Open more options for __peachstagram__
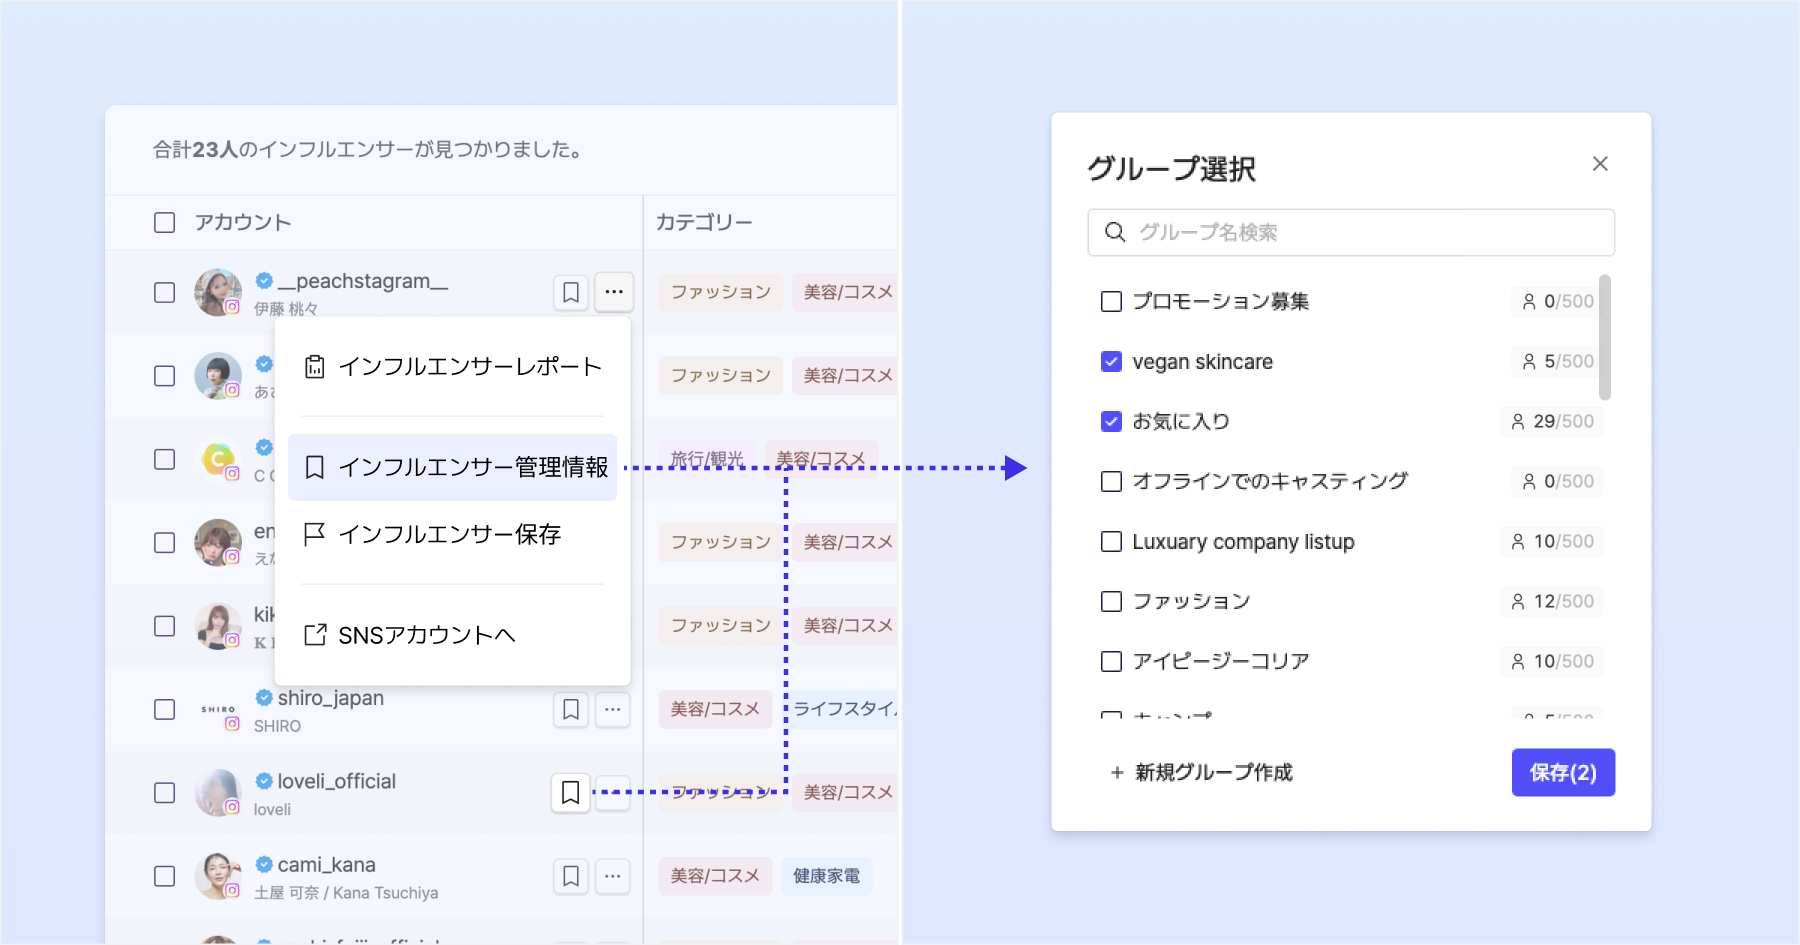Screen dimensions: 1800x945 613,292
